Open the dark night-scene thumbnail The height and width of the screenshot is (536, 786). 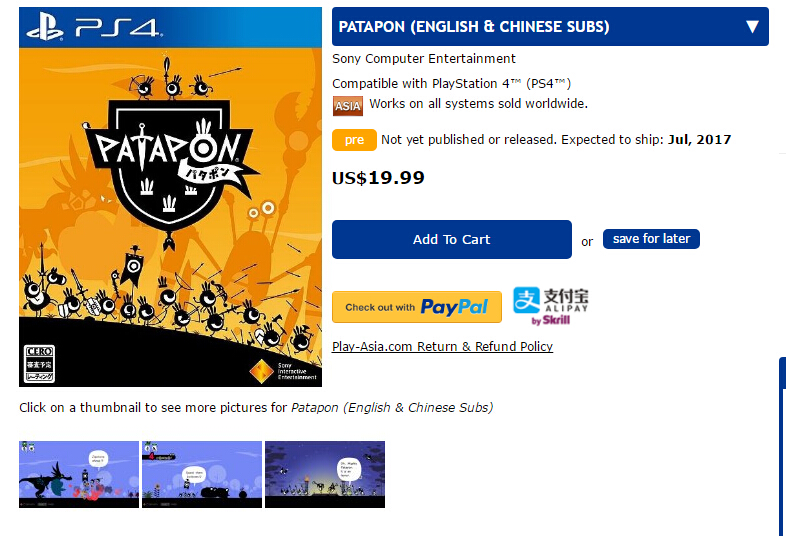pyautogui.click(x=324, y=474)
